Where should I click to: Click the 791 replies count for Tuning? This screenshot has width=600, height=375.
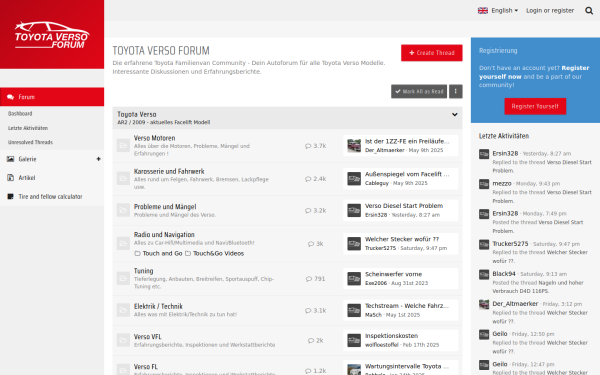pos(316,279)
